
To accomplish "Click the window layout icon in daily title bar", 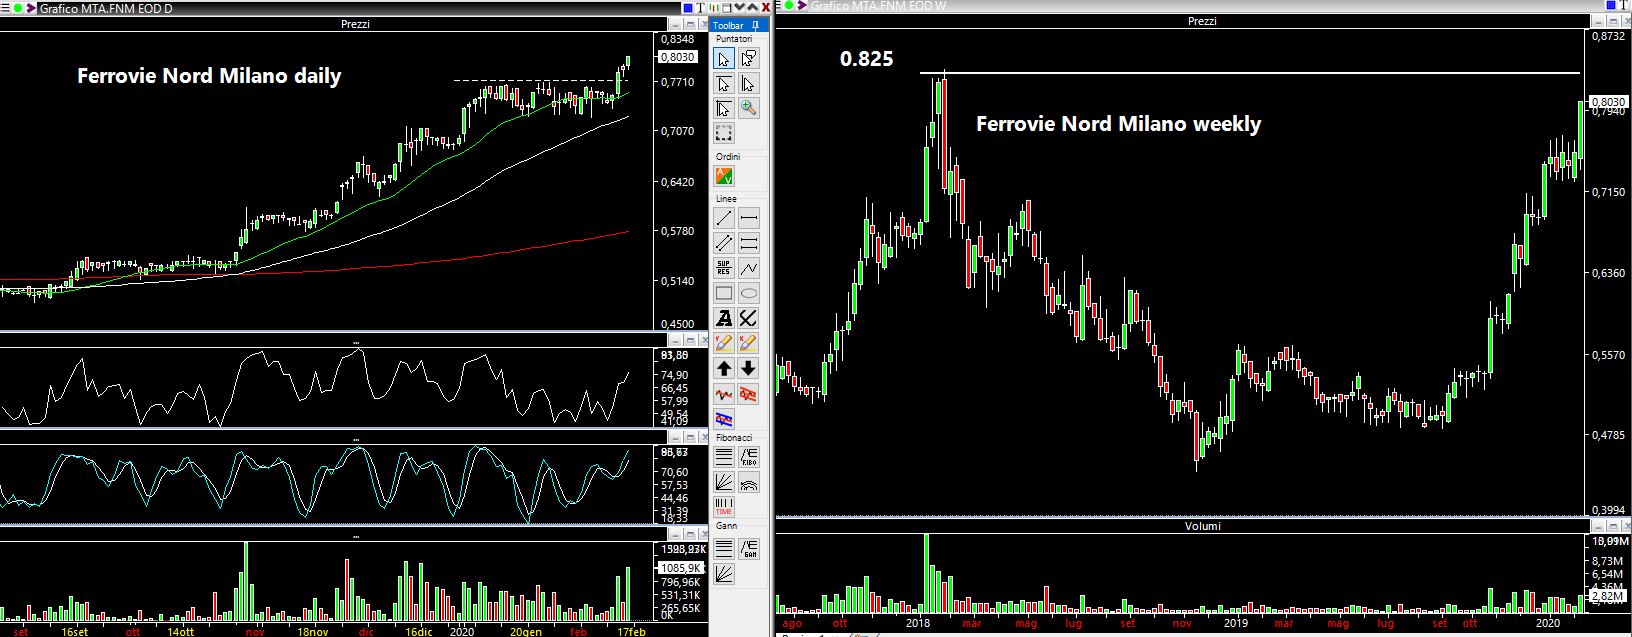I will 727,7.
